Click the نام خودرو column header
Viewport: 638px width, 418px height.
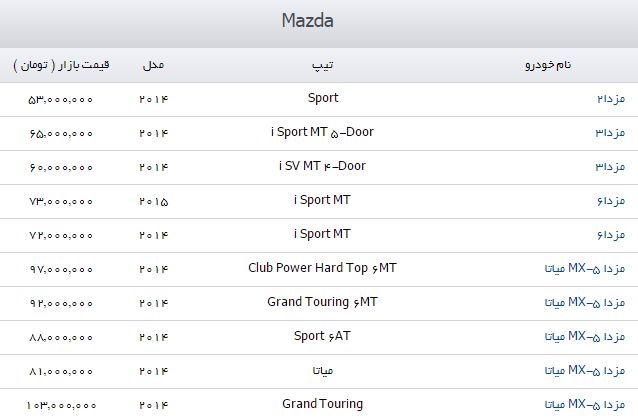[548, 66]
